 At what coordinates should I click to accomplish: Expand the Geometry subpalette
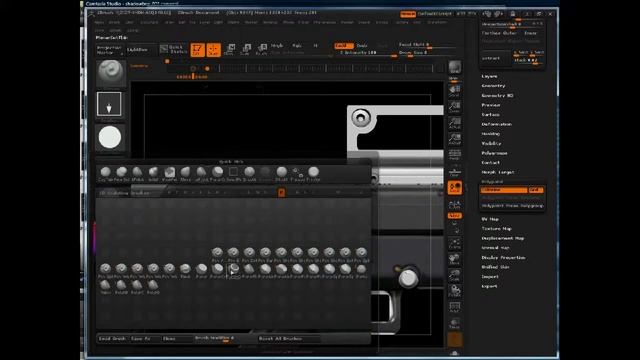coord(493,86)
